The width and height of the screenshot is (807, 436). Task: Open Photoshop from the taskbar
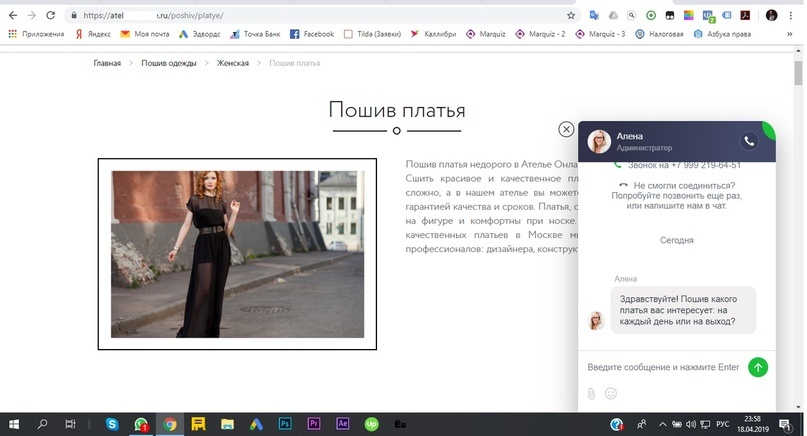click(285, 424)
